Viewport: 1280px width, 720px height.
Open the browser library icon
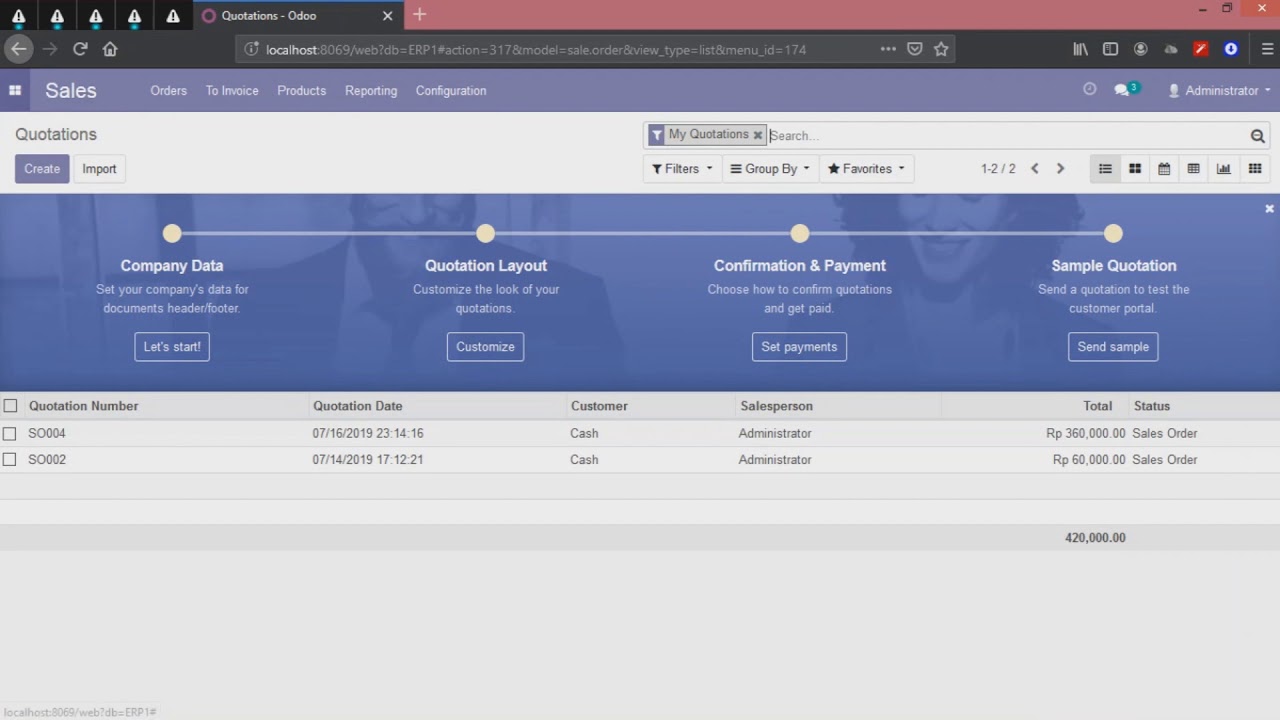click(1081, 49)
